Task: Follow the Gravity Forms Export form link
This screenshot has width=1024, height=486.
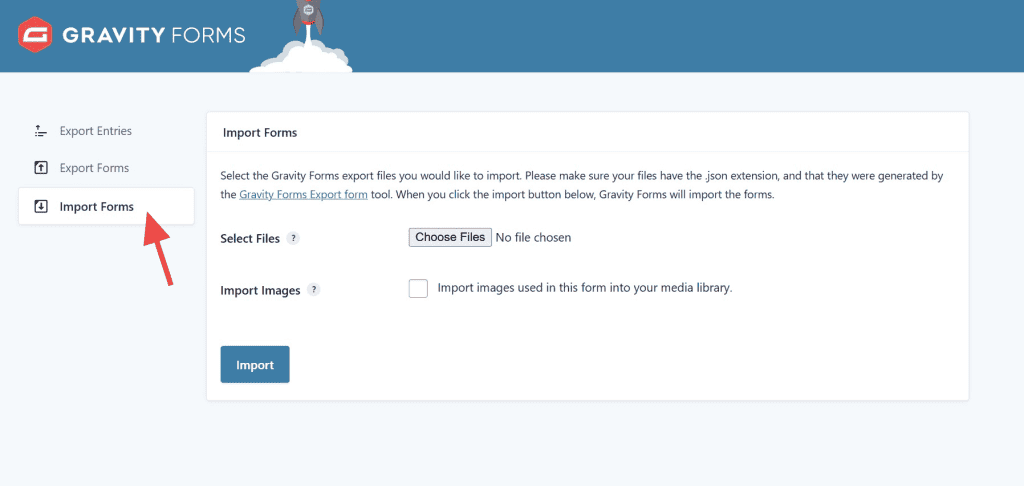Action: pos(303,195)
